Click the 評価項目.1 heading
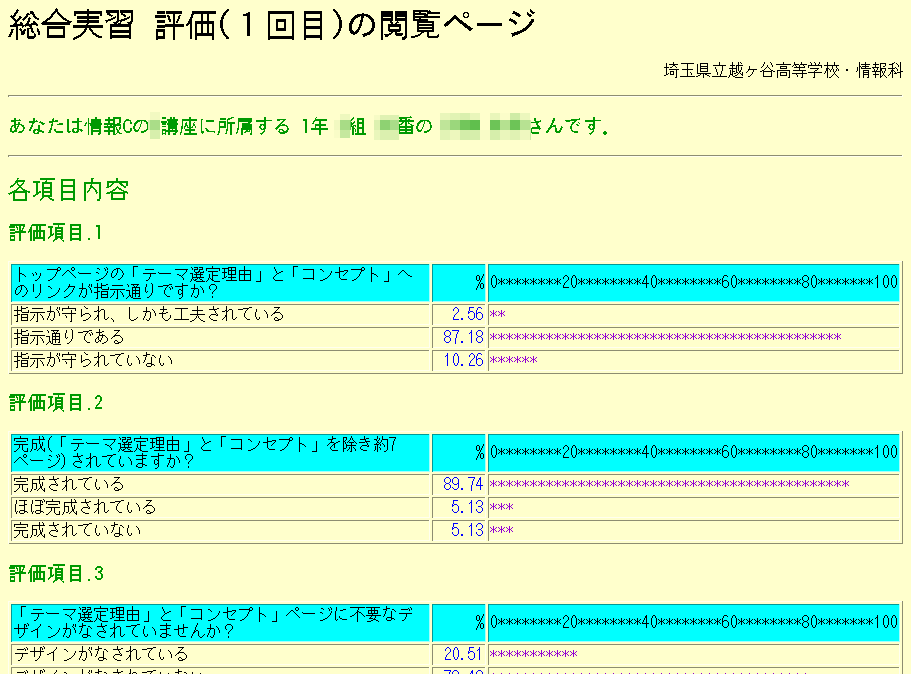911x674 pixels. coord(56,233)
